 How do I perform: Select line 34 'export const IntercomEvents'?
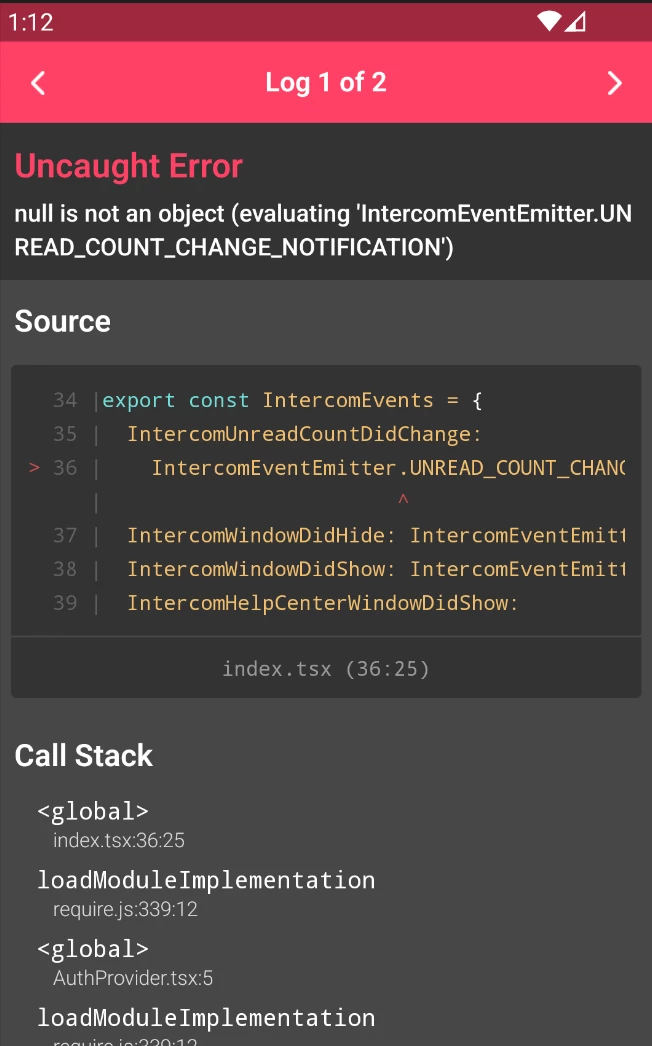292,400
